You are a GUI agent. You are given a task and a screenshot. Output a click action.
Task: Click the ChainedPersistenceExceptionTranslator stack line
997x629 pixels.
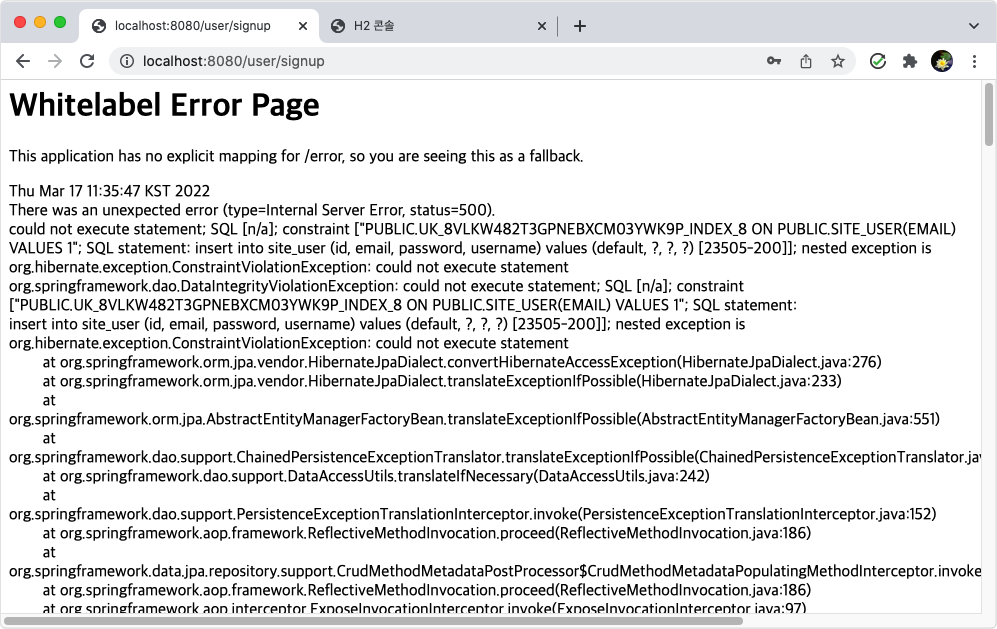pyautogui.click(x=495, y=457)
